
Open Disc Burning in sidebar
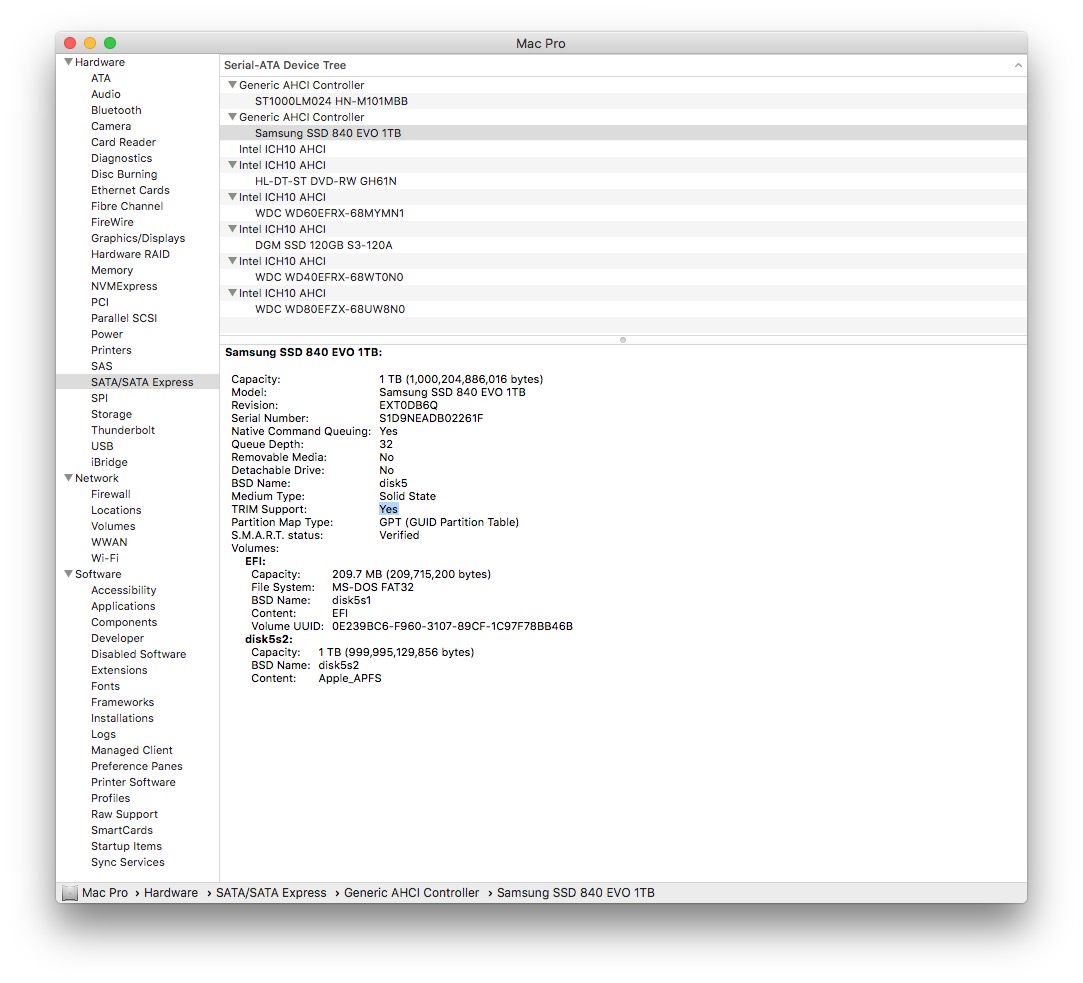click(124, 174)
